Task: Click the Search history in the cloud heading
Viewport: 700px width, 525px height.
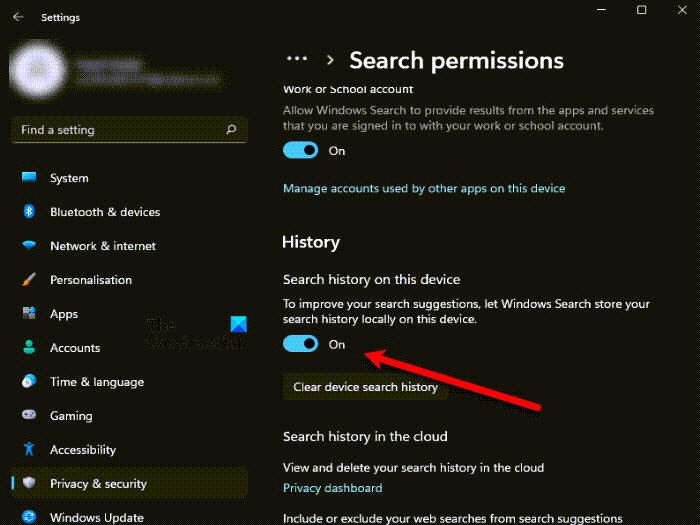Action: click(365, 436)
